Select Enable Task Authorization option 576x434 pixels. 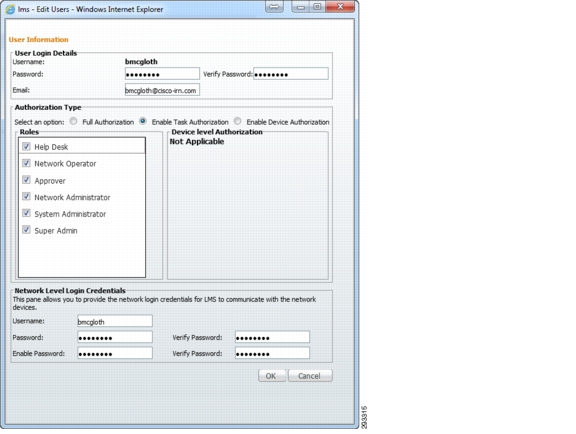point(143,121)
